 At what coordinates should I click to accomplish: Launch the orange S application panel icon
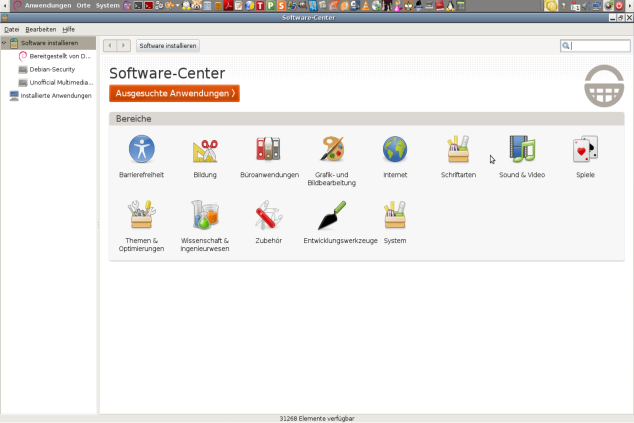tap(281, 6)
